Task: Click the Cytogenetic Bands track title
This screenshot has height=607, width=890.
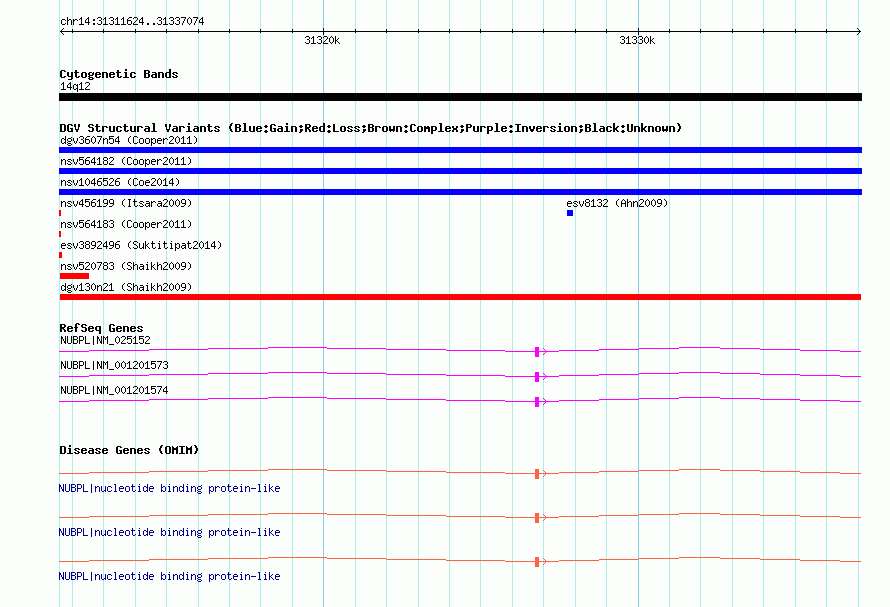Action: (x=119, y=74)
